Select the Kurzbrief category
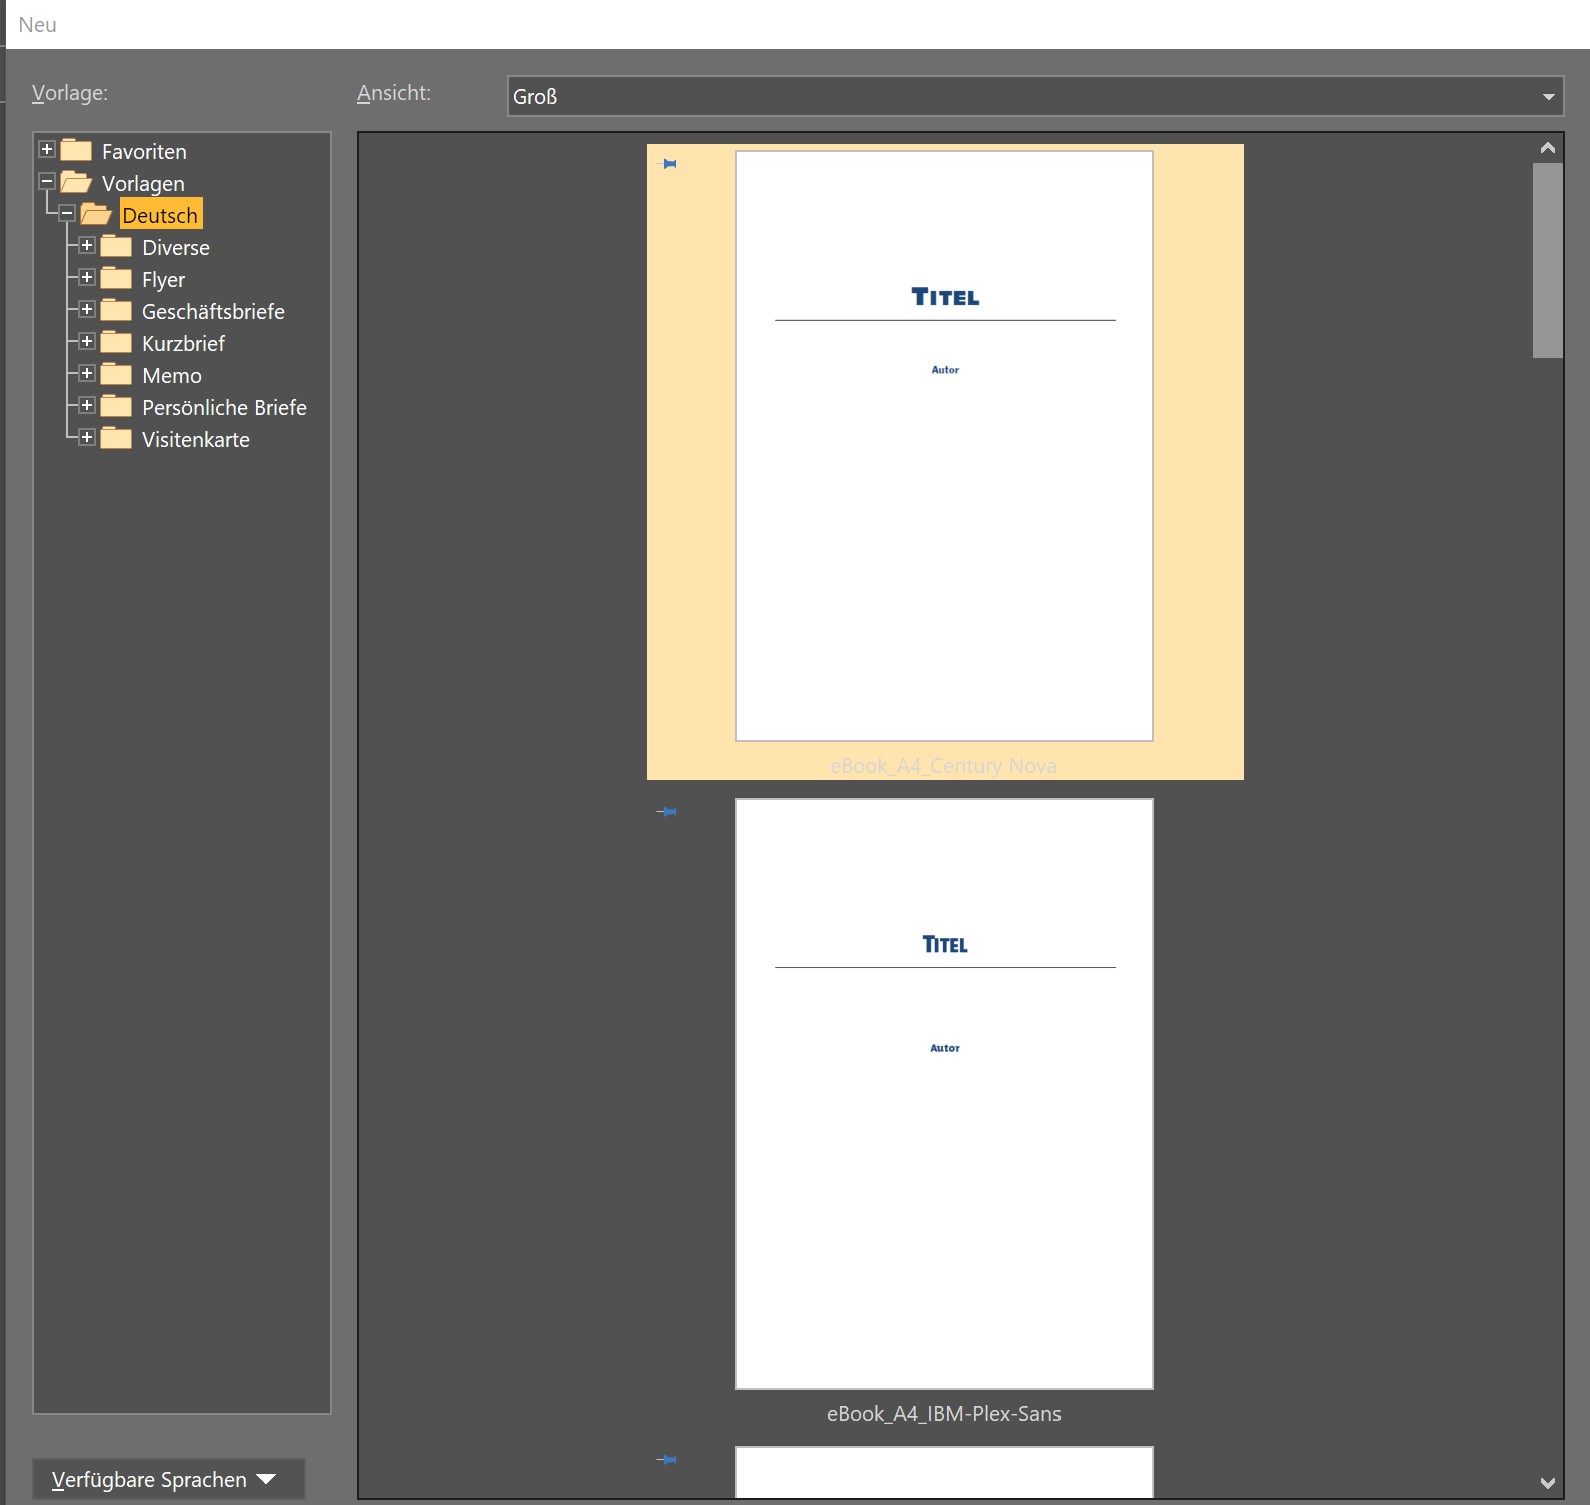This screenshot has height=1505, width=1590. tap(183, 343)
